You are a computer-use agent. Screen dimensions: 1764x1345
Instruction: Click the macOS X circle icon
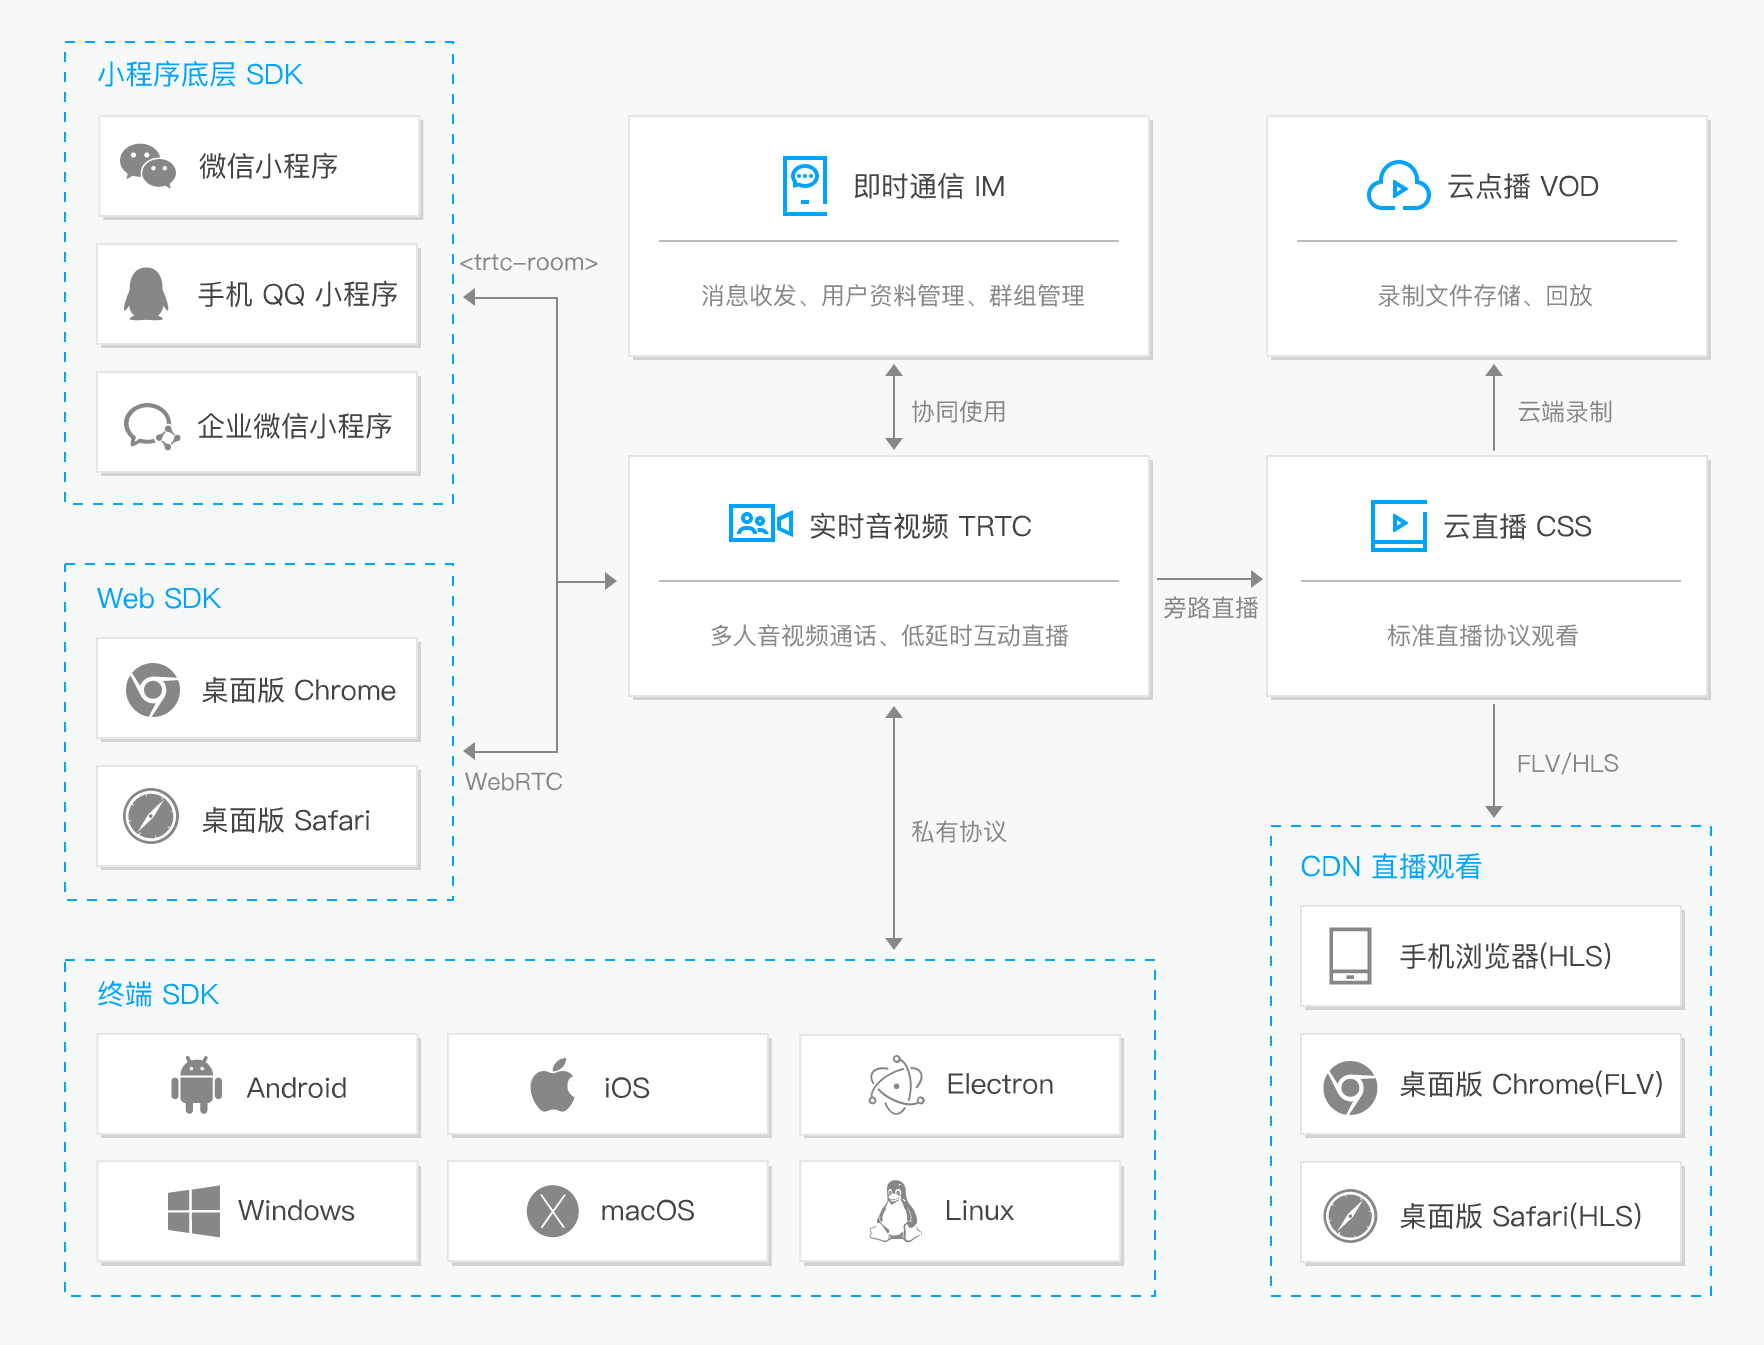click(x=553, y=1211)
